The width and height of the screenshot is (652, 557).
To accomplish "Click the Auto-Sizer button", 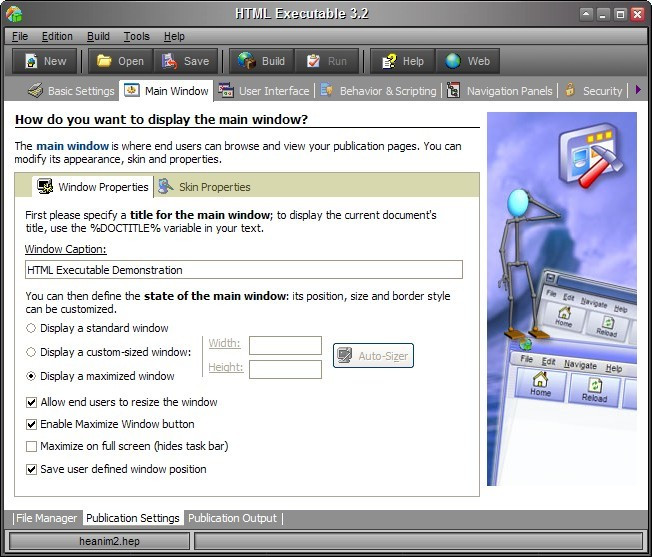I will pos(373,355).
